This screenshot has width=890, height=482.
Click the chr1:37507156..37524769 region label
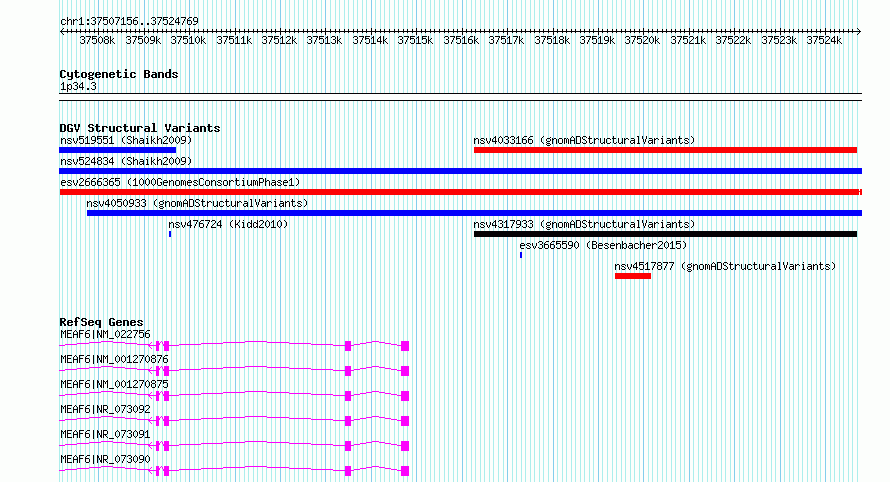[x=129, y=21]
